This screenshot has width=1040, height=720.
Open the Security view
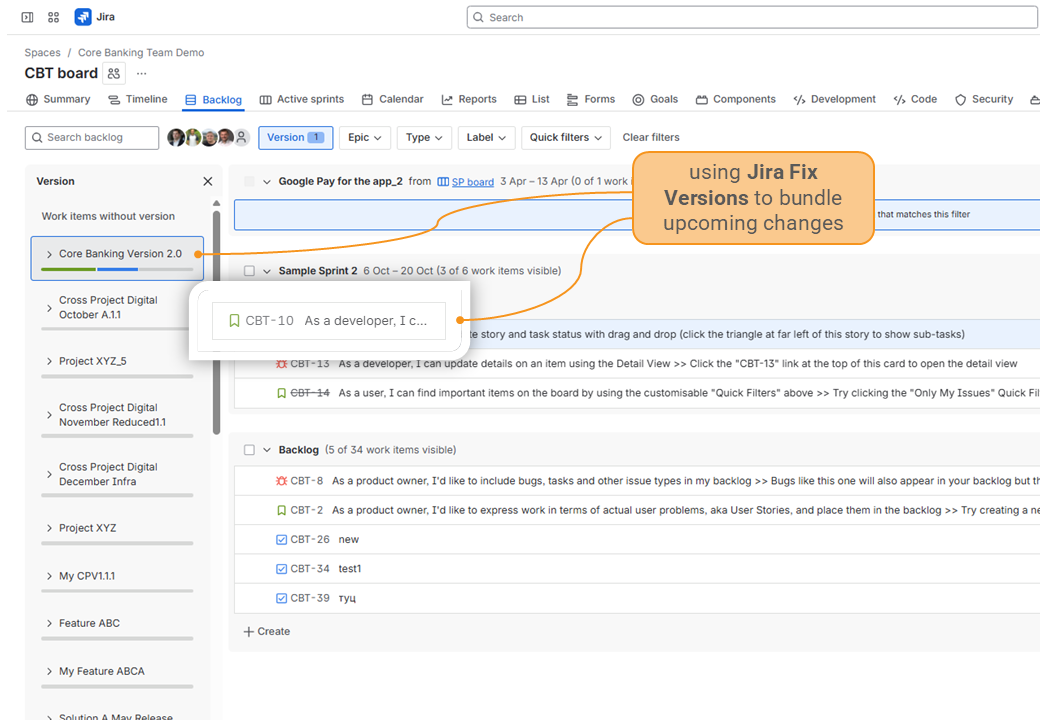(x=983, y=99)
